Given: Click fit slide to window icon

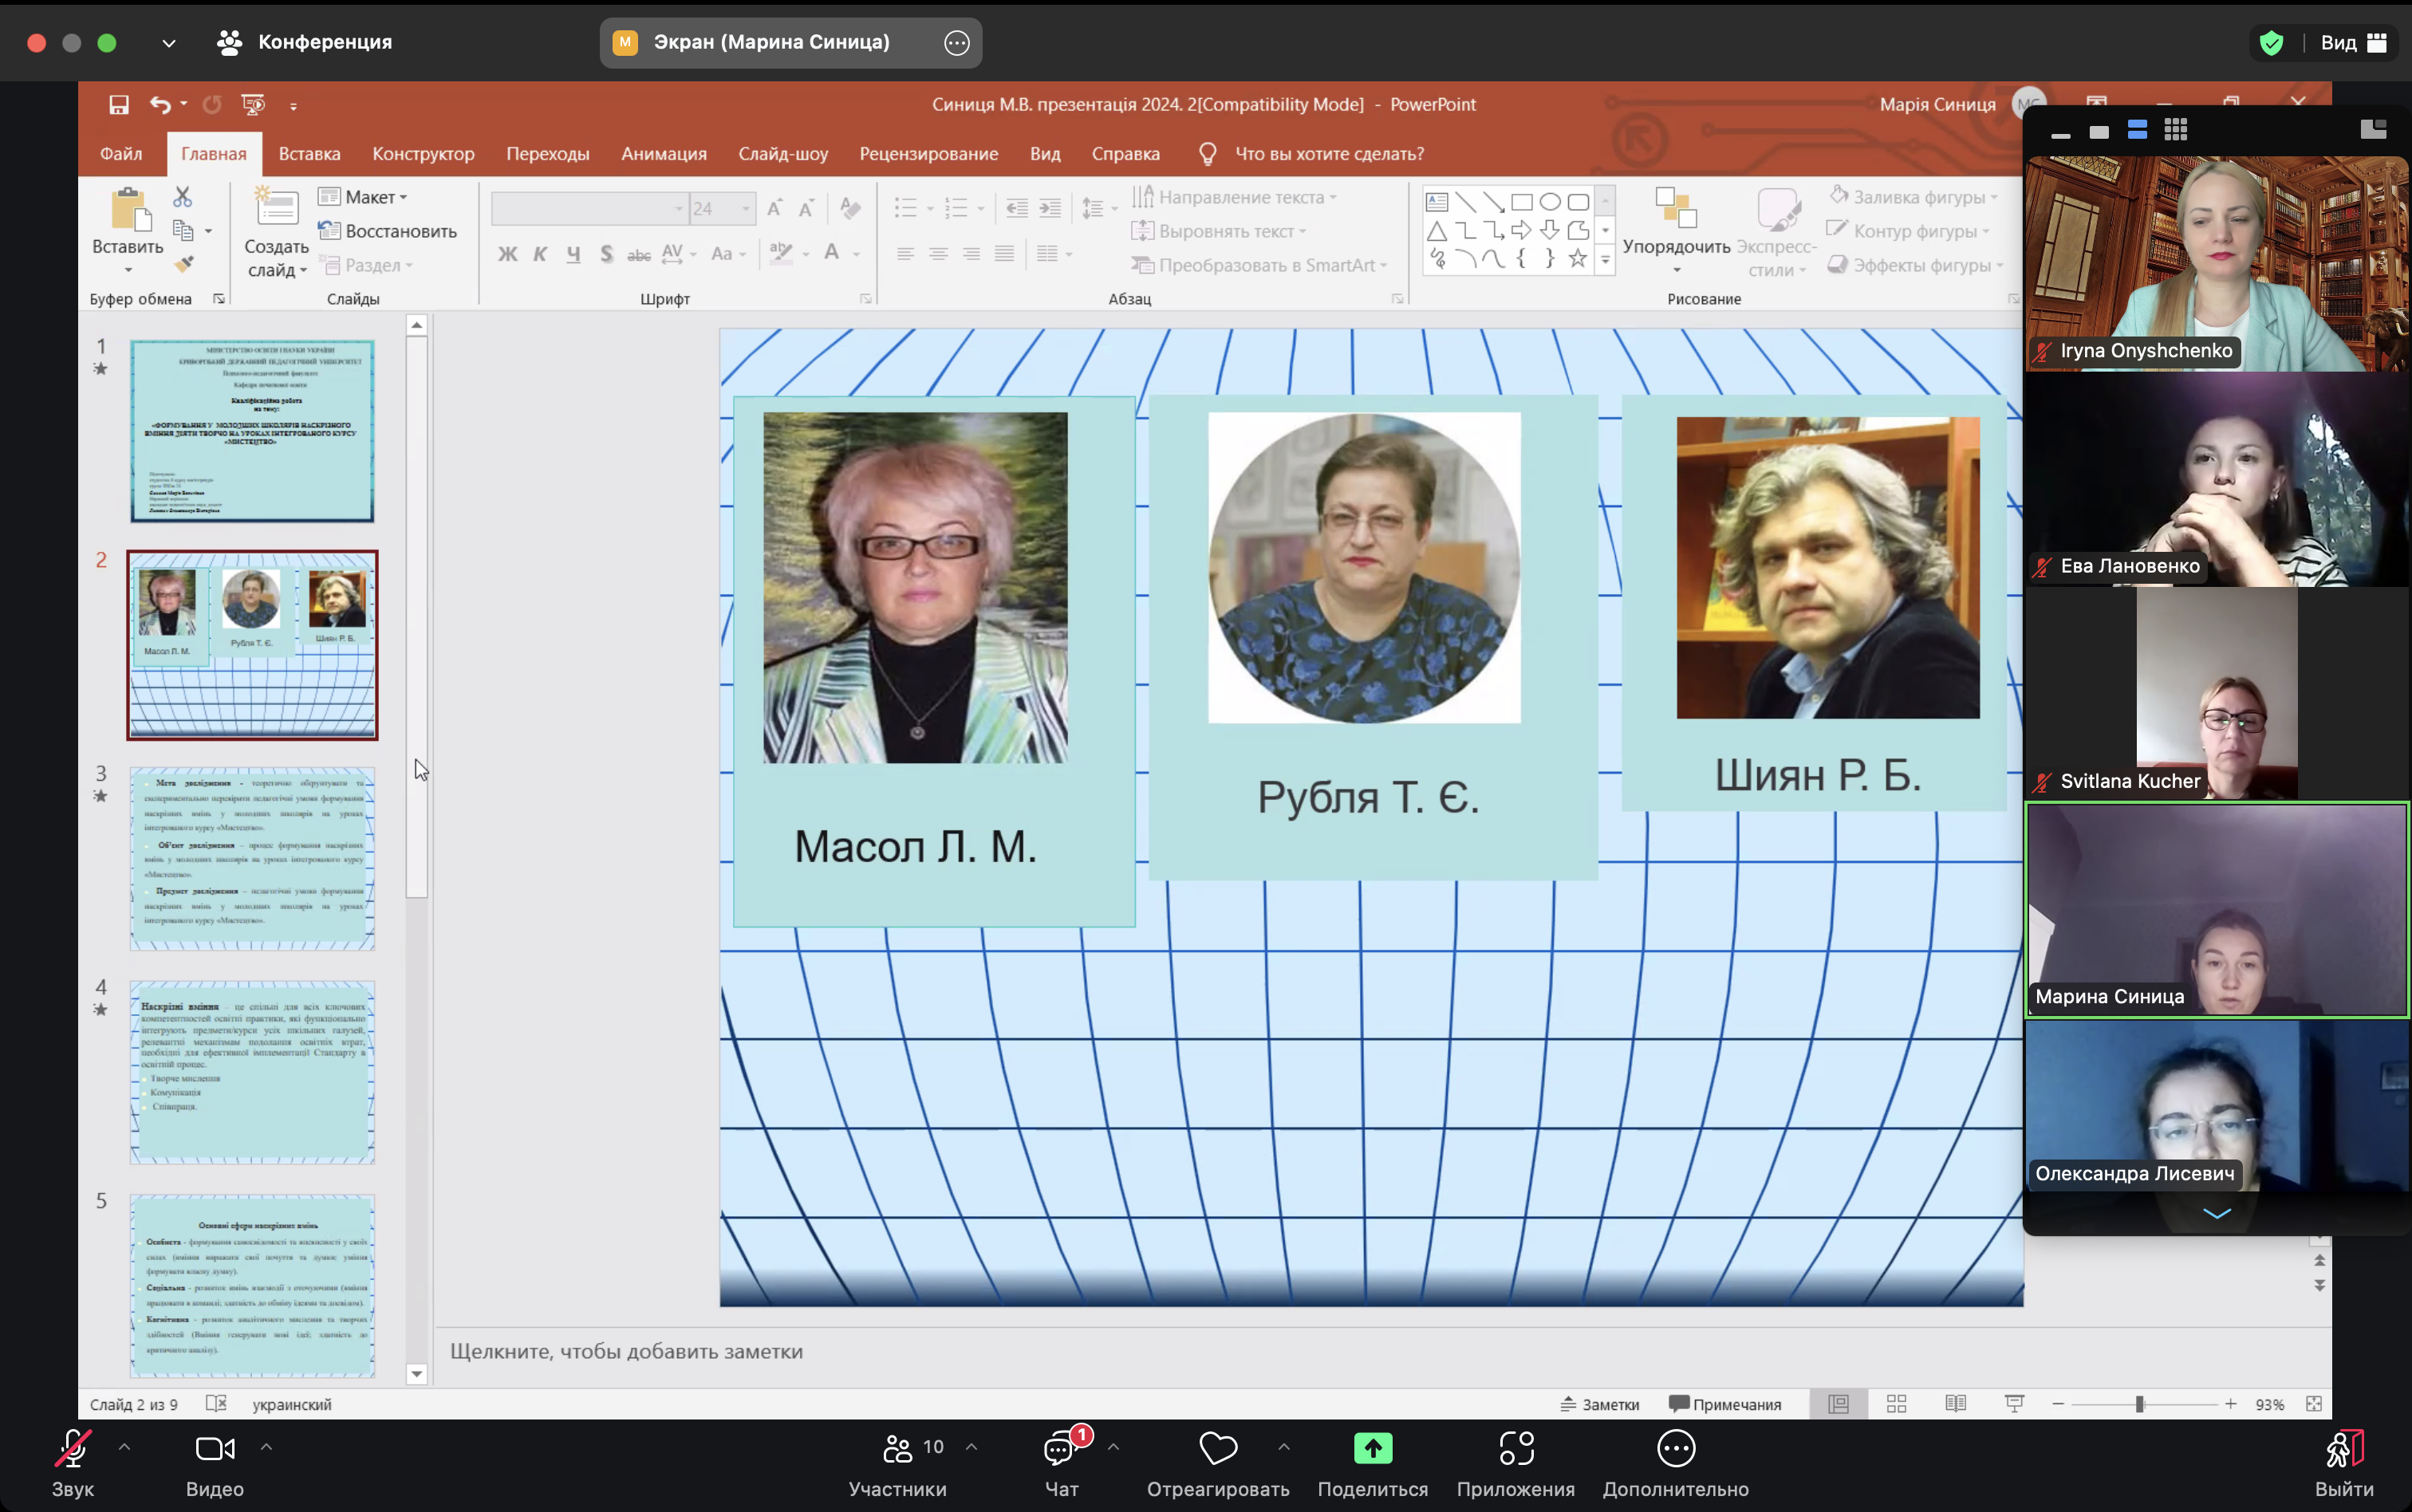Looking at the screenshot, I should click(x=2314, y=1404).
